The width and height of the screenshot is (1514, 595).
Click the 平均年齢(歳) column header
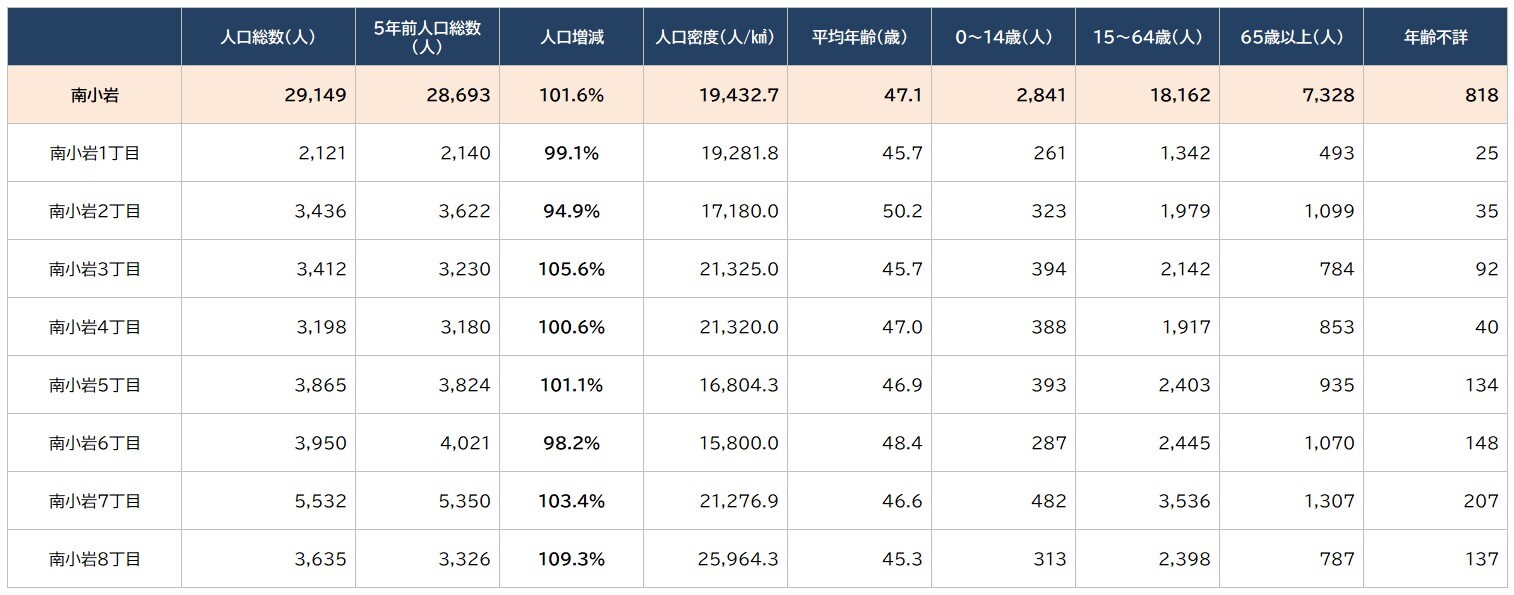click(859, 37)
